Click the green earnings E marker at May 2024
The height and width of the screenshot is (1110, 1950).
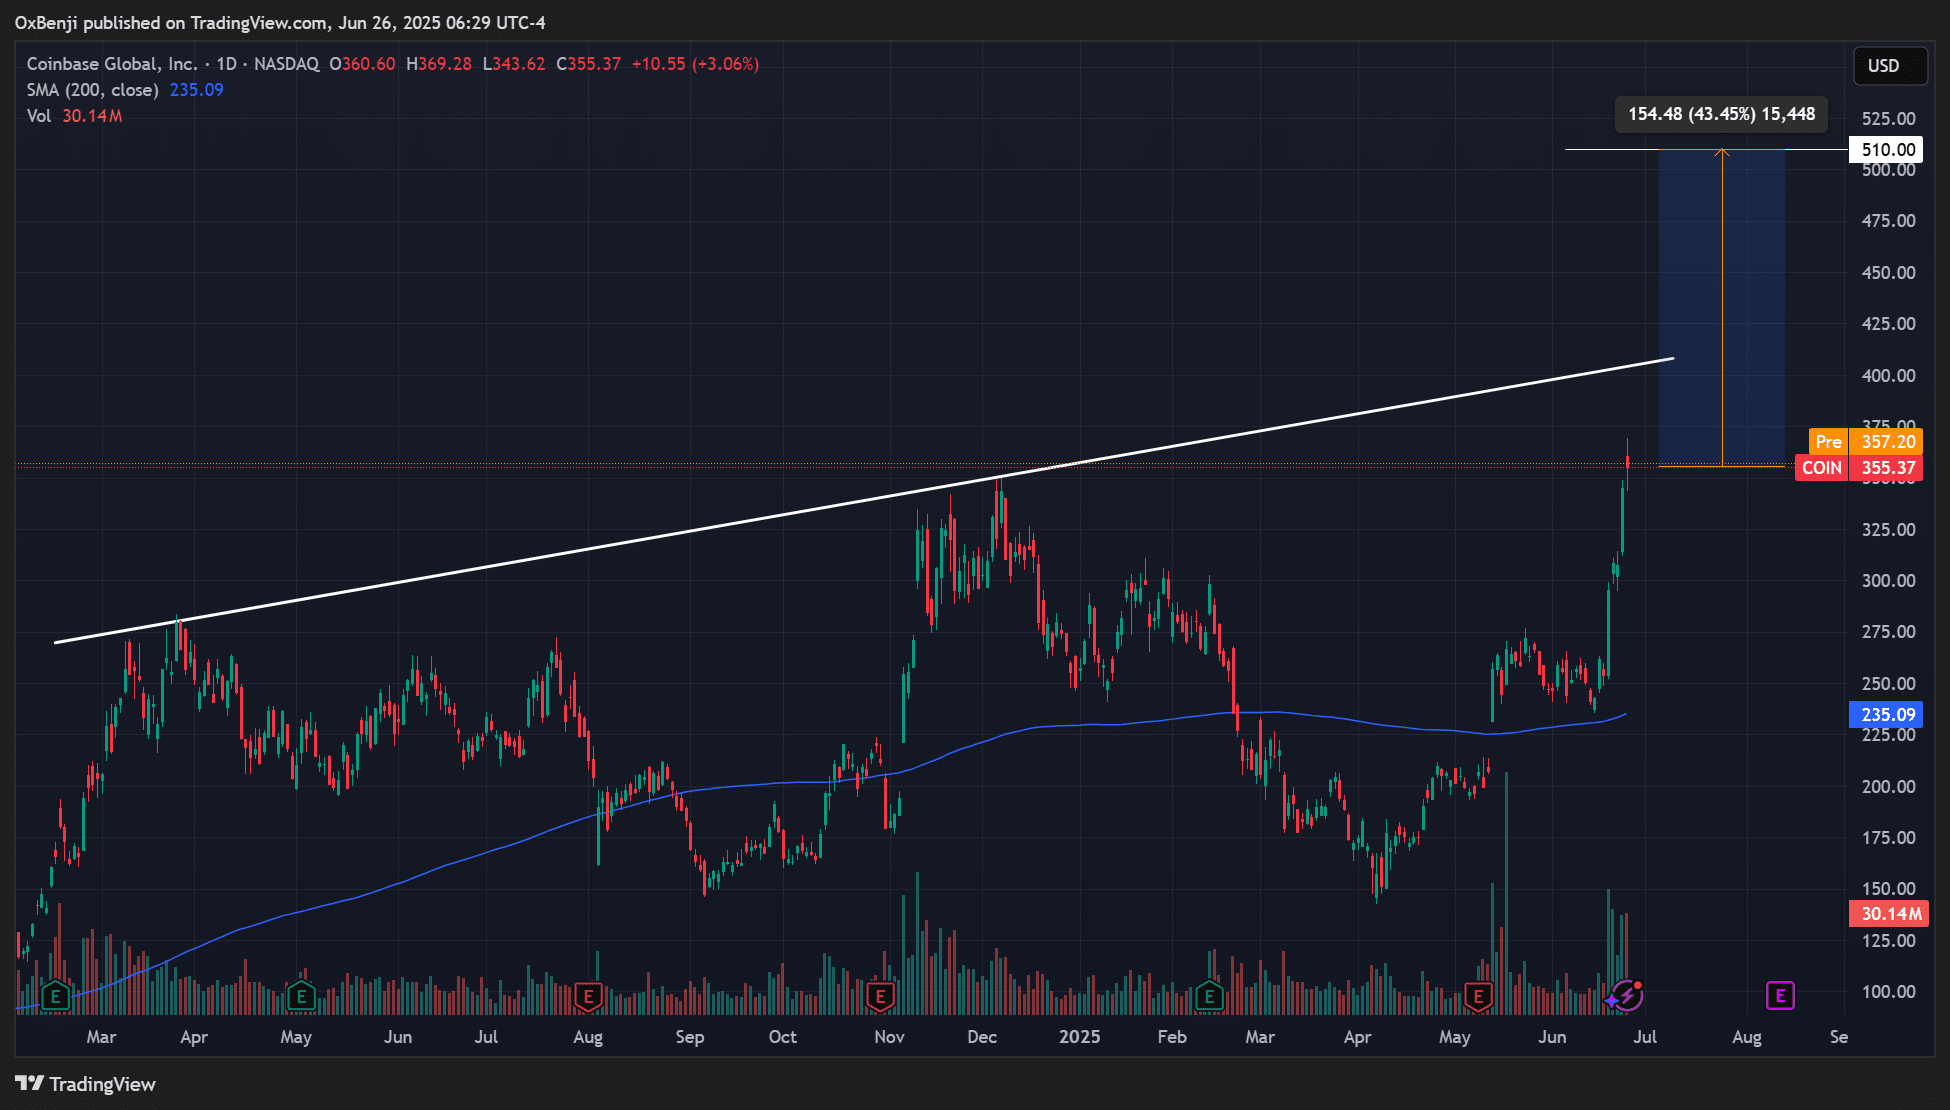coord(301,996)
